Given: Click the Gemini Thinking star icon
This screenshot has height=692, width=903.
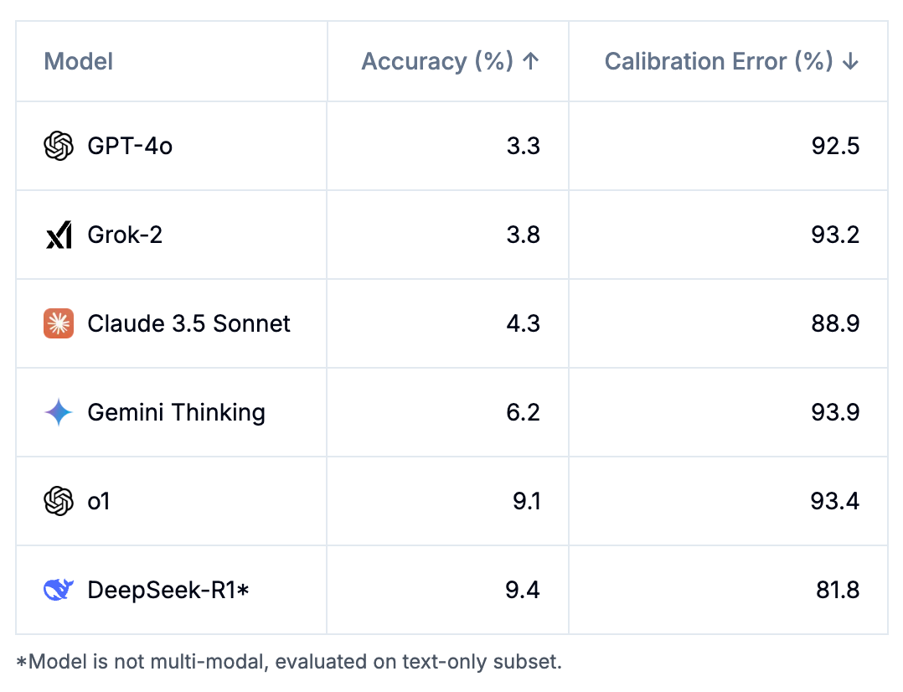Looking at the screenshot, I should click(x=59, y=412).
